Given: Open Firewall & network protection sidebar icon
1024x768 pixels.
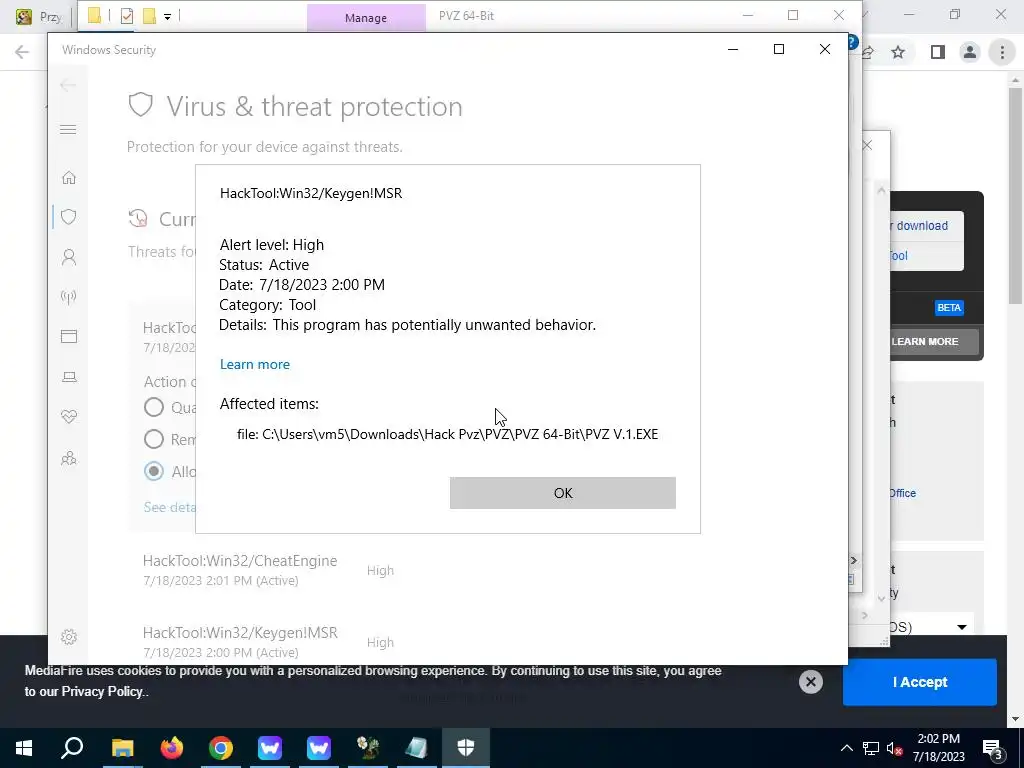Looking at the screenshot, I should (69, 297).
